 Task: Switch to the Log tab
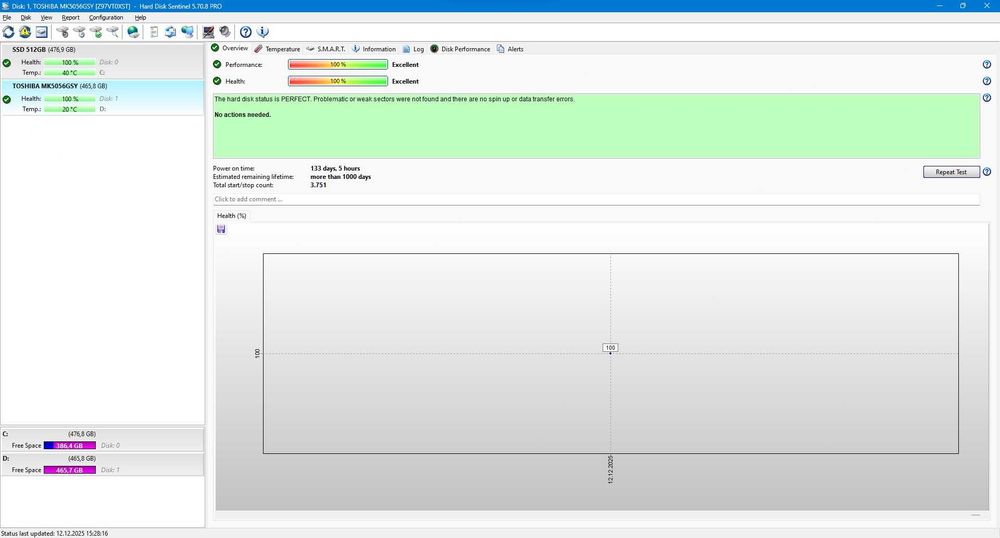click(x=413, y=49)
